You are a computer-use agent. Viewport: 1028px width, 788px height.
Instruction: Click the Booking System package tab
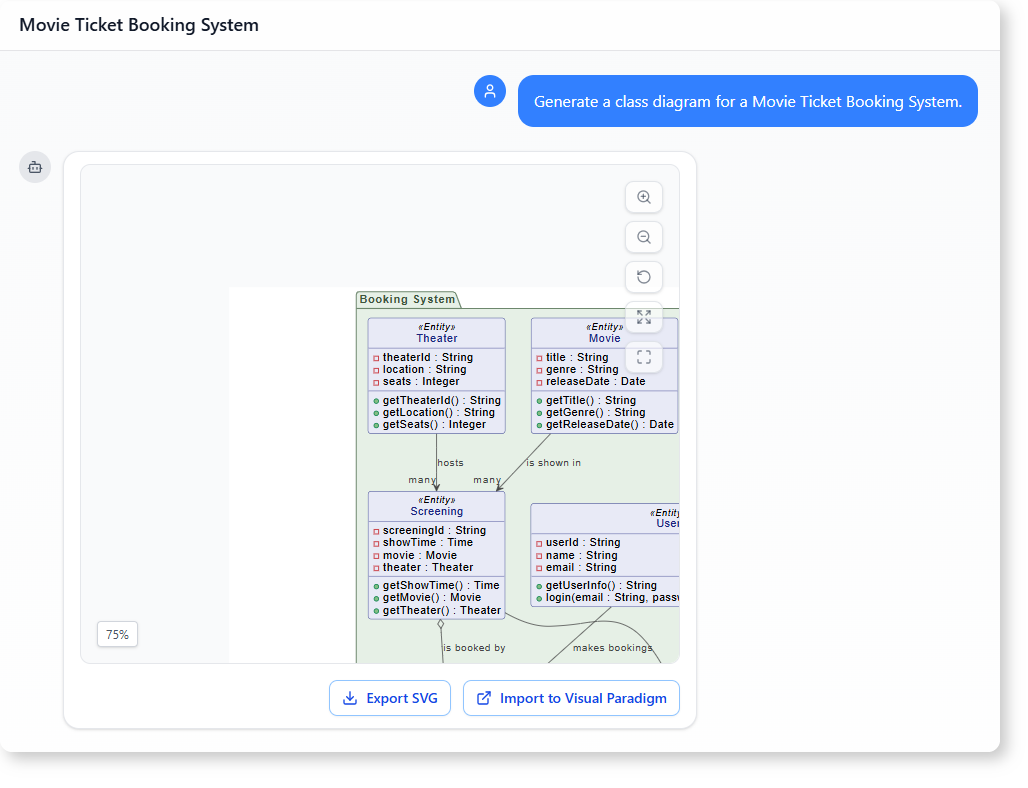[x=407, y=299]
